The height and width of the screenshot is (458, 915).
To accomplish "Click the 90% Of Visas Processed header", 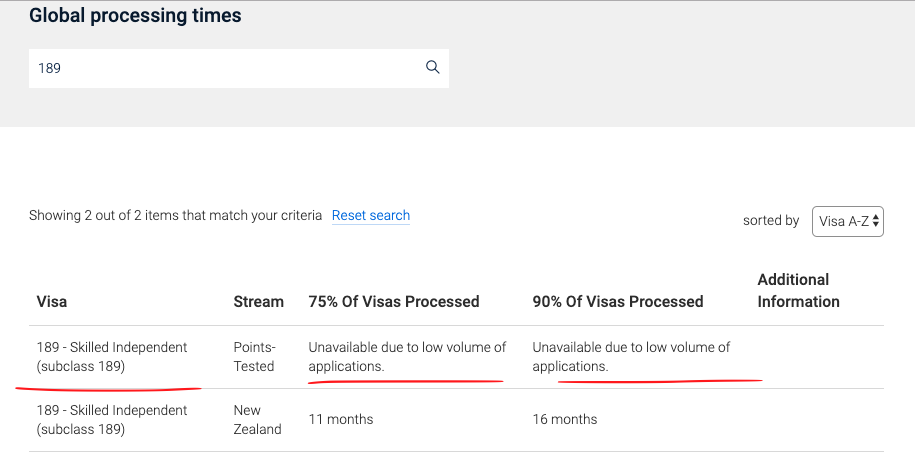I will [617, 302].
